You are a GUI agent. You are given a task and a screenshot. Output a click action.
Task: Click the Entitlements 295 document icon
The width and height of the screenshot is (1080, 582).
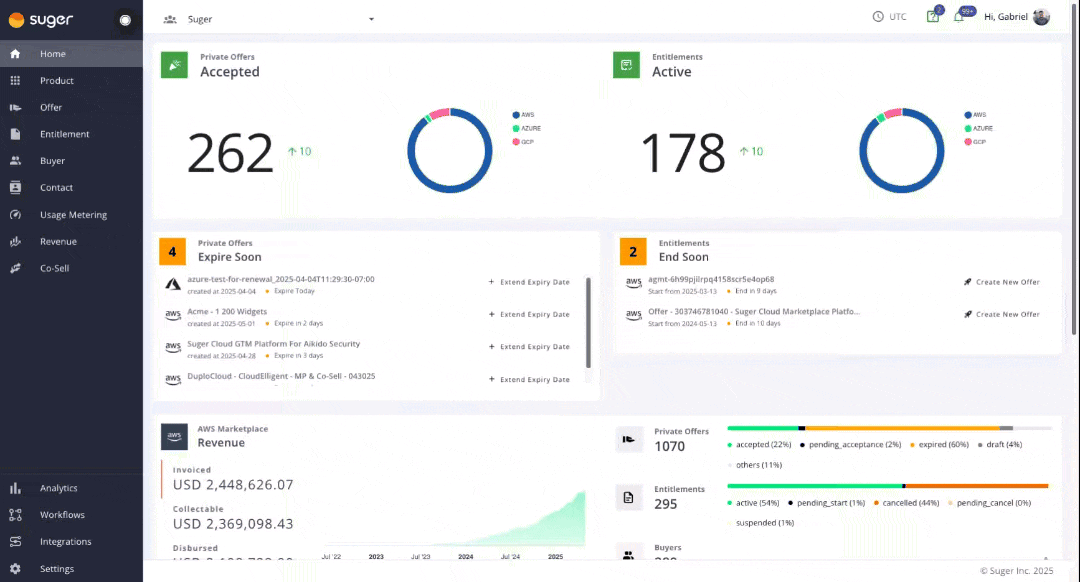click(x=628, y=497)
